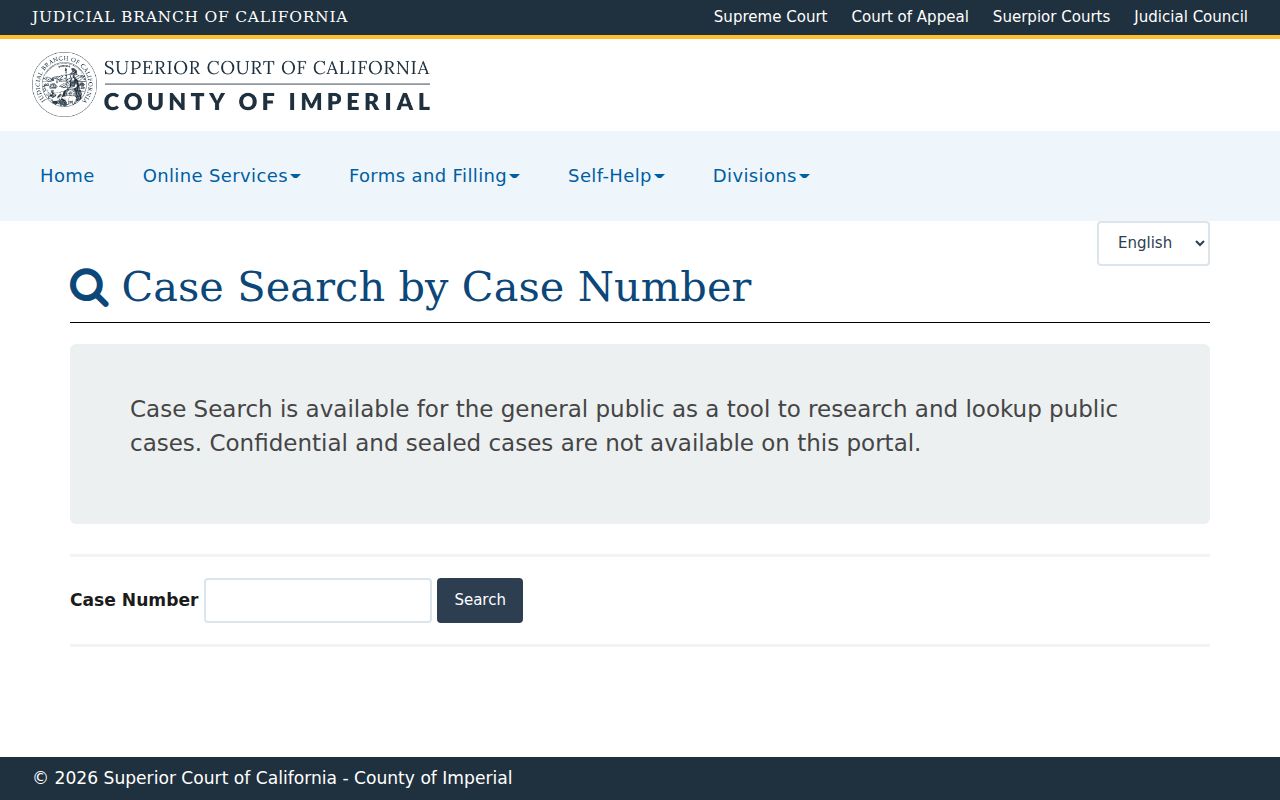Click the Search button
Viewport: 1280px width, 800px height.
coord(480,600)
